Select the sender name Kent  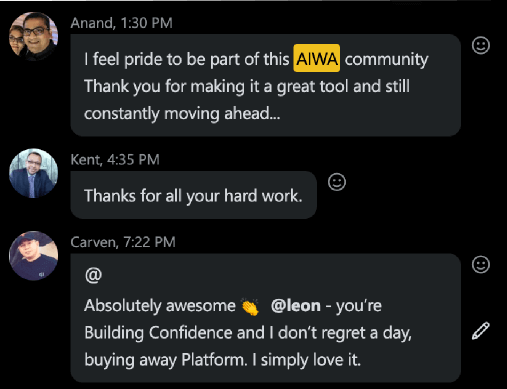(x=86, y=160)
